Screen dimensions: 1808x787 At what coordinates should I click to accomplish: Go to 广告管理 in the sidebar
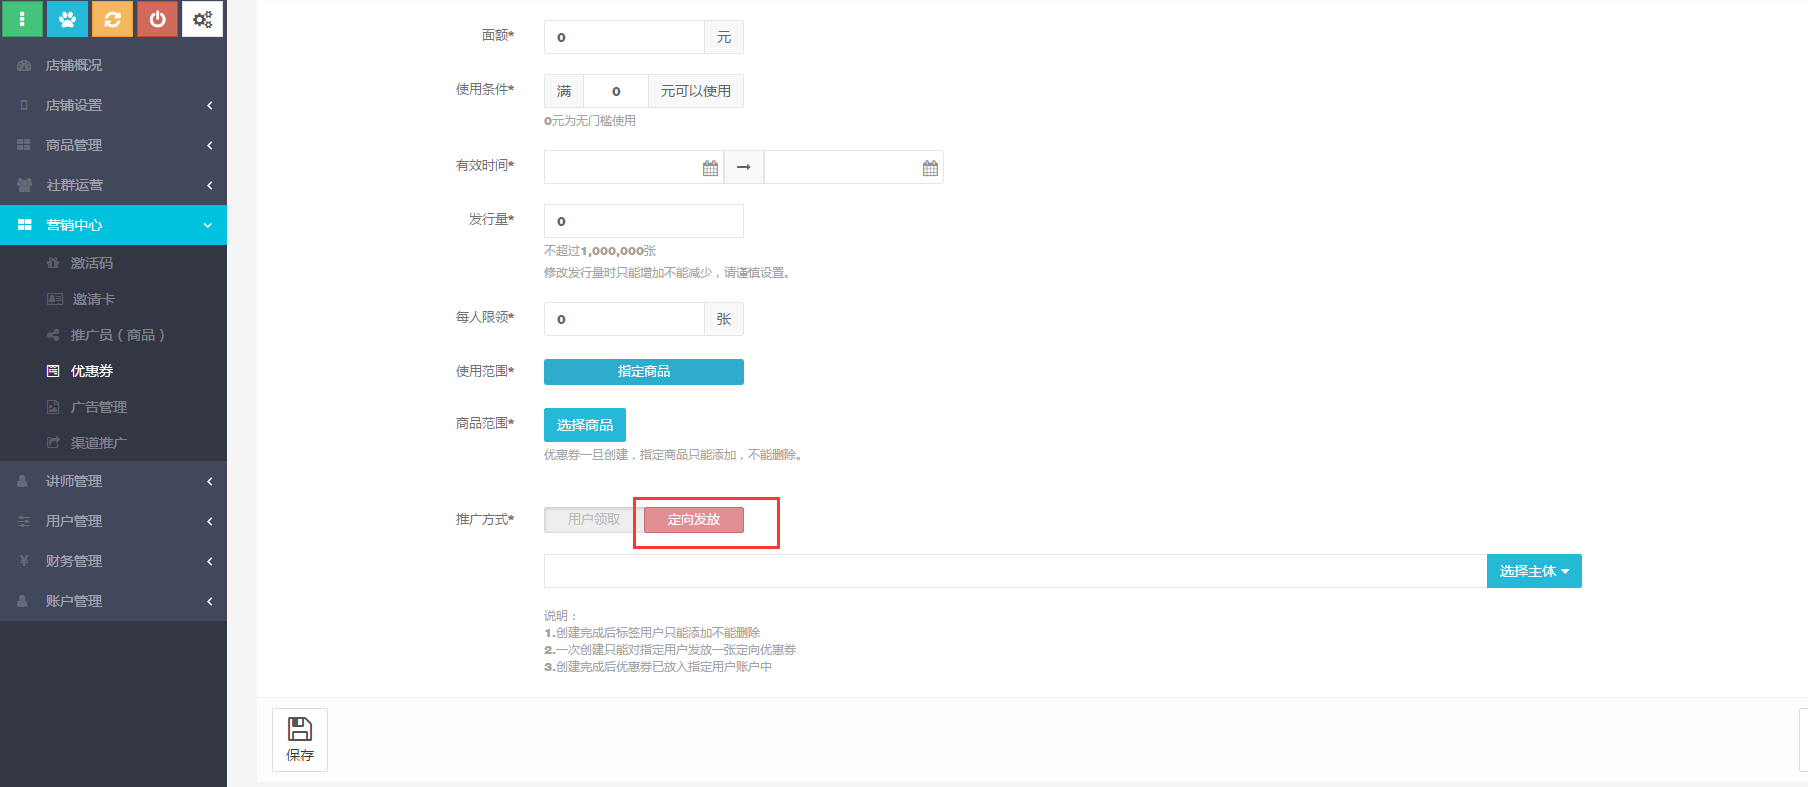(98, 407)
